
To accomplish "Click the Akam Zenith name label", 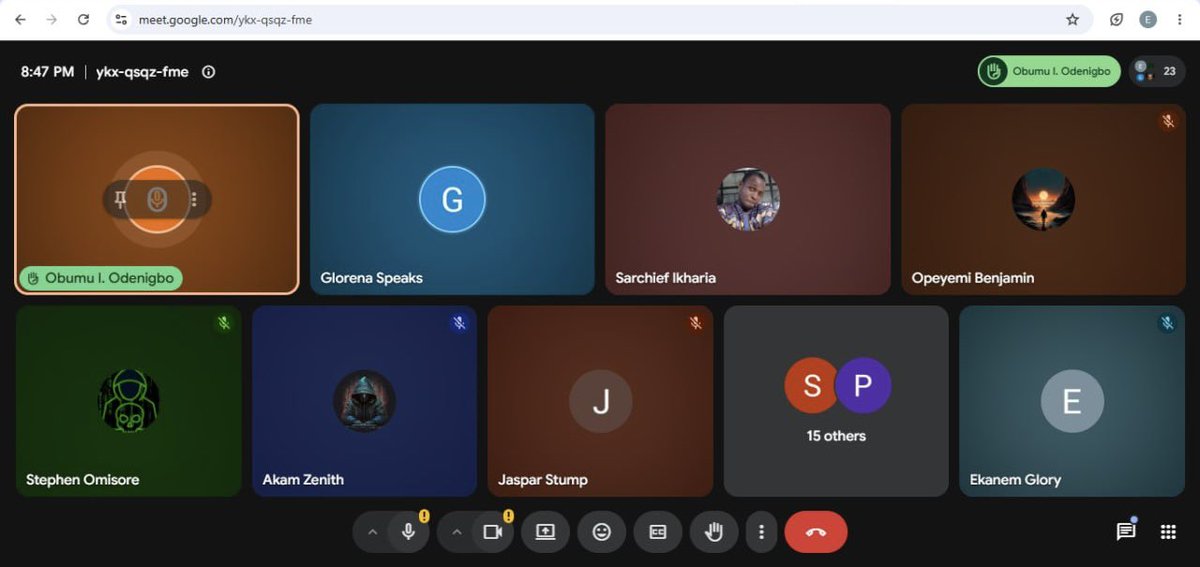I will (303, 480).
